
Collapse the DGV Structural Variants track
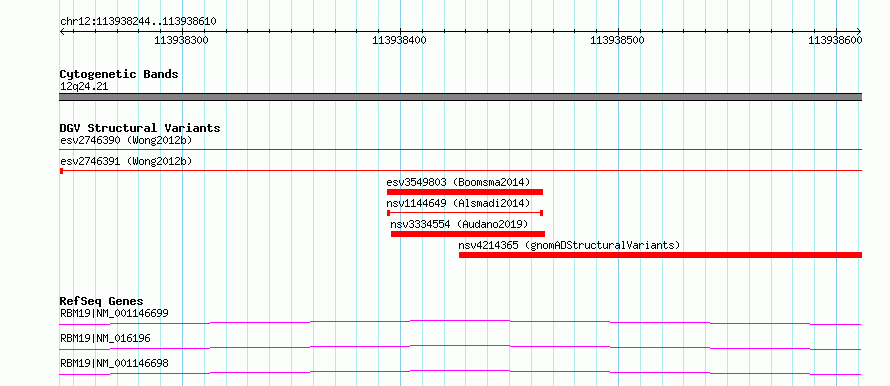pyautogui.click(x=140, y=128)
